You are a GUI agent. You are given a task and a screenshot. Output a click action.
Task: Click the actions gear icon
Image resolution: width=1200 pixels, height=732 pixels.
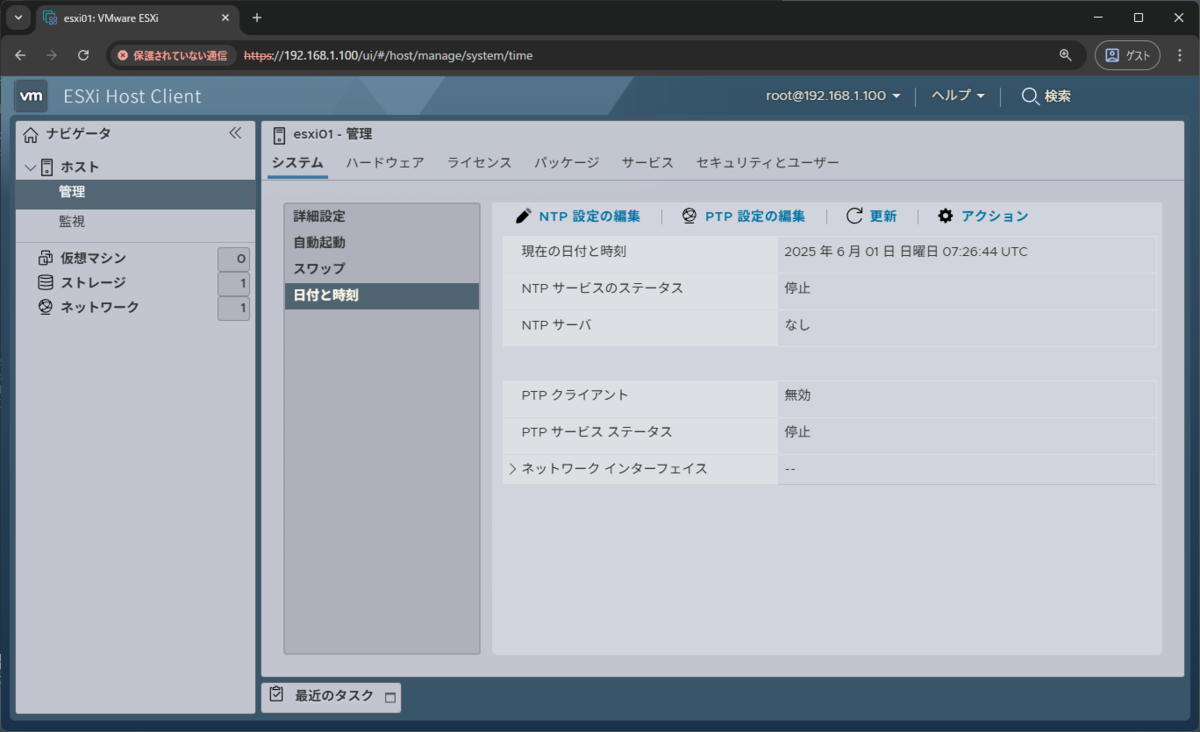point(945,216)
